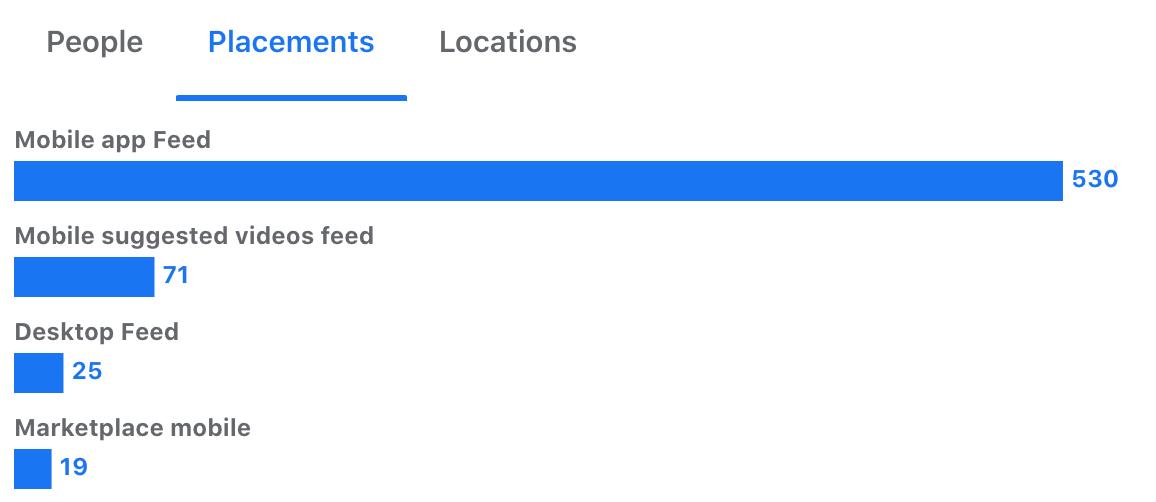This screenshot has height=502, width=1156.
Task: Select the Mobile suggested videos feed bar
Action: pyautogui.click(x=84, y=276)
